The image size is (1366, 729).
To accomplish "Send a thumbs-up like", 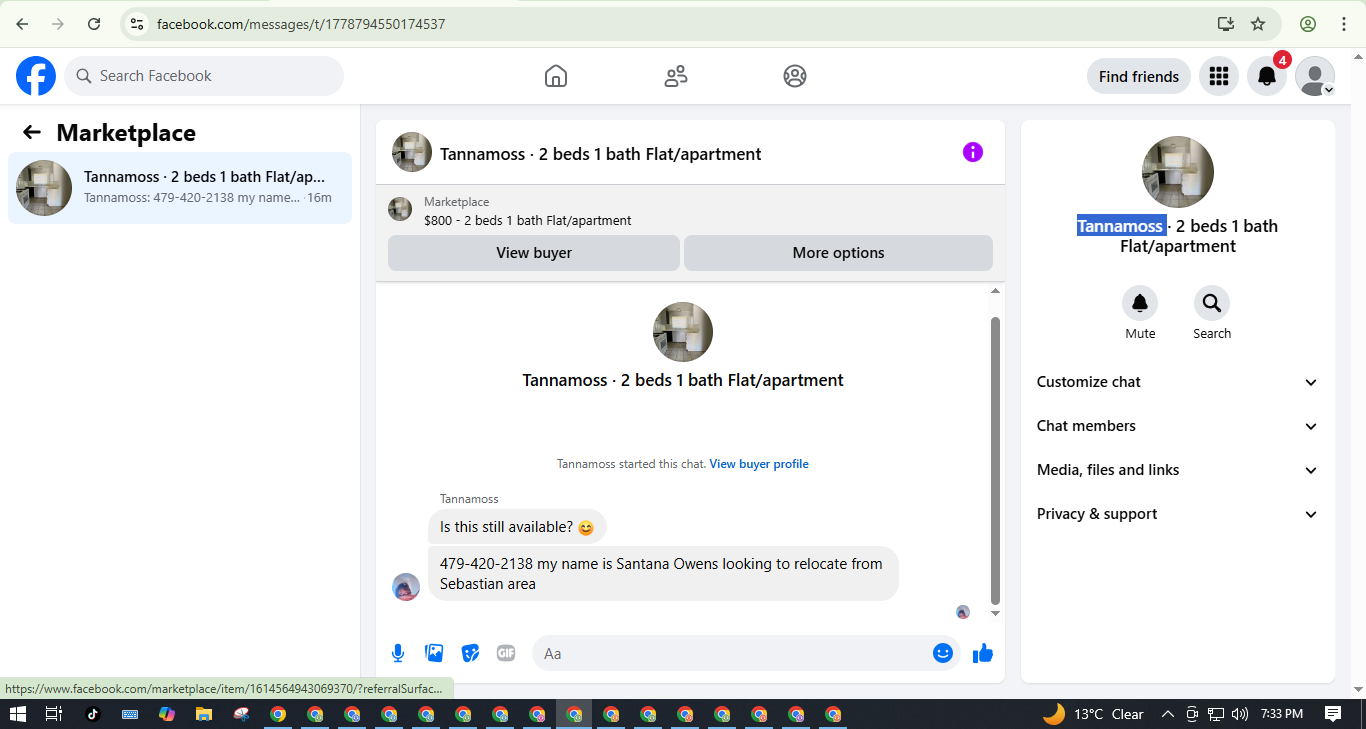I will [983, 653].
